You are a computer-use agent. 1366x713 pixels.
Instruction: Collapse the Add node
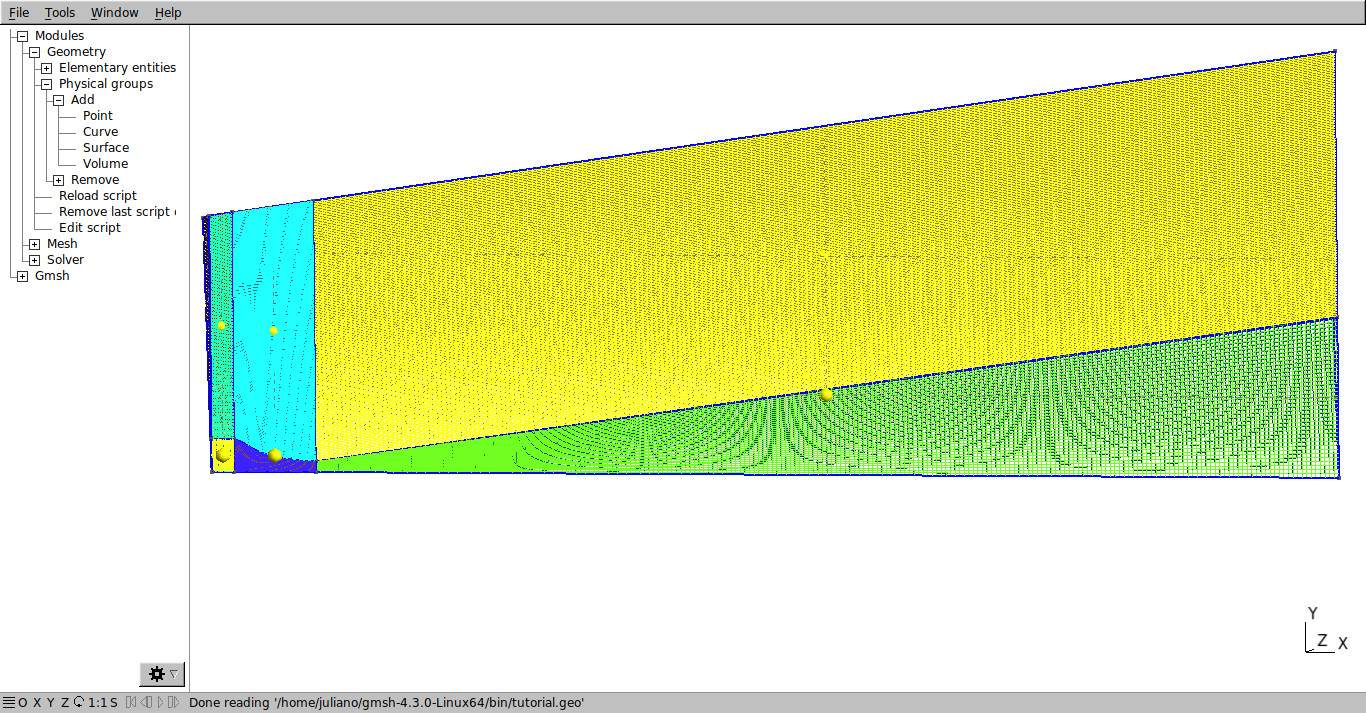click(58, 100)
